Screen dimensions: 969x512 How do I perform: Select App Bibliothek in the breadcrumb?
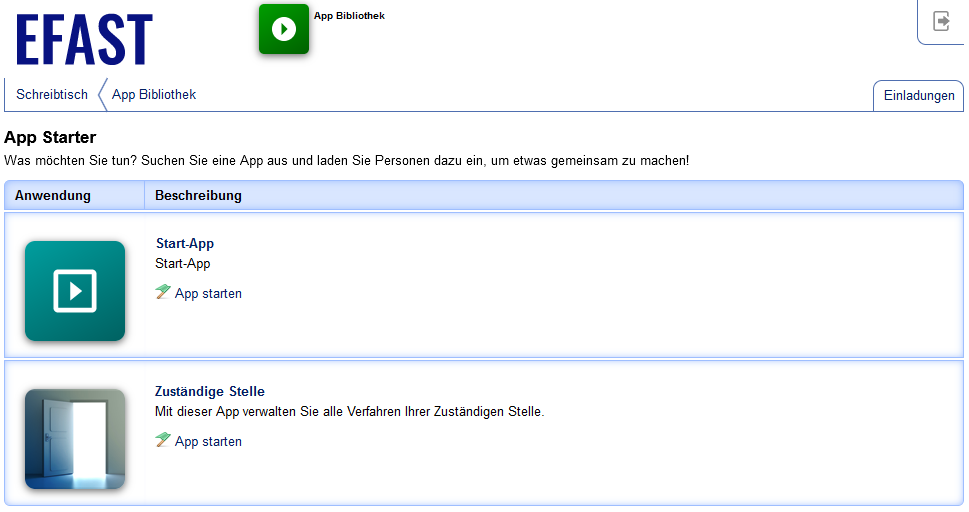coord(154,95)
